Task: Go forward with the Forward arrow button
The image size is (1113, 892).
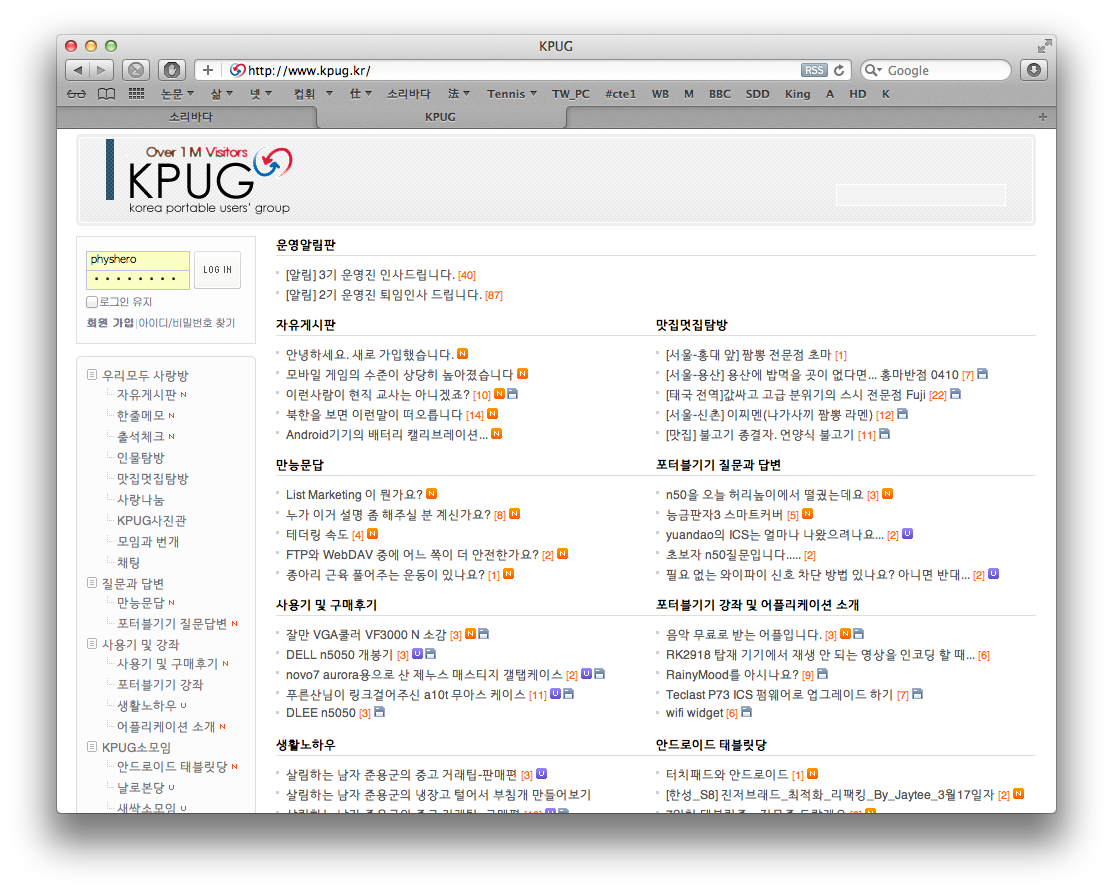Action: pos(102,70)
